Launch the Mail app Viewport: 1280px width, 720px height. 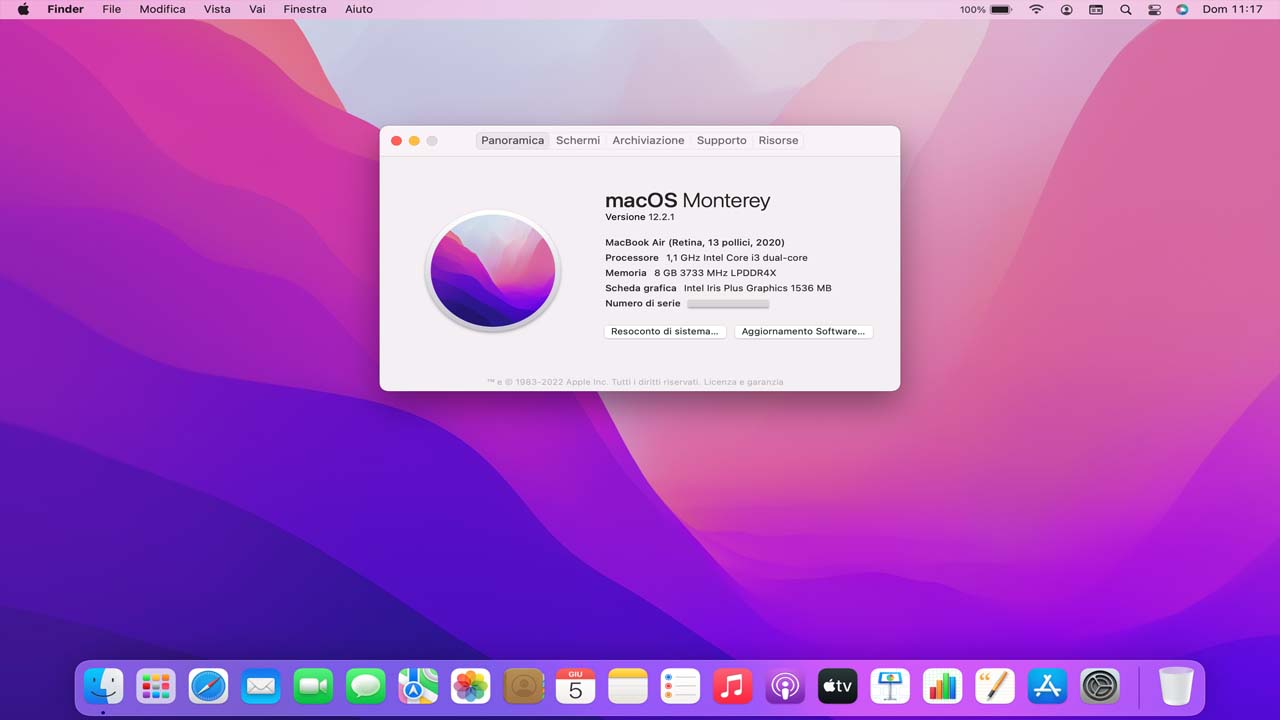(260, 686)
